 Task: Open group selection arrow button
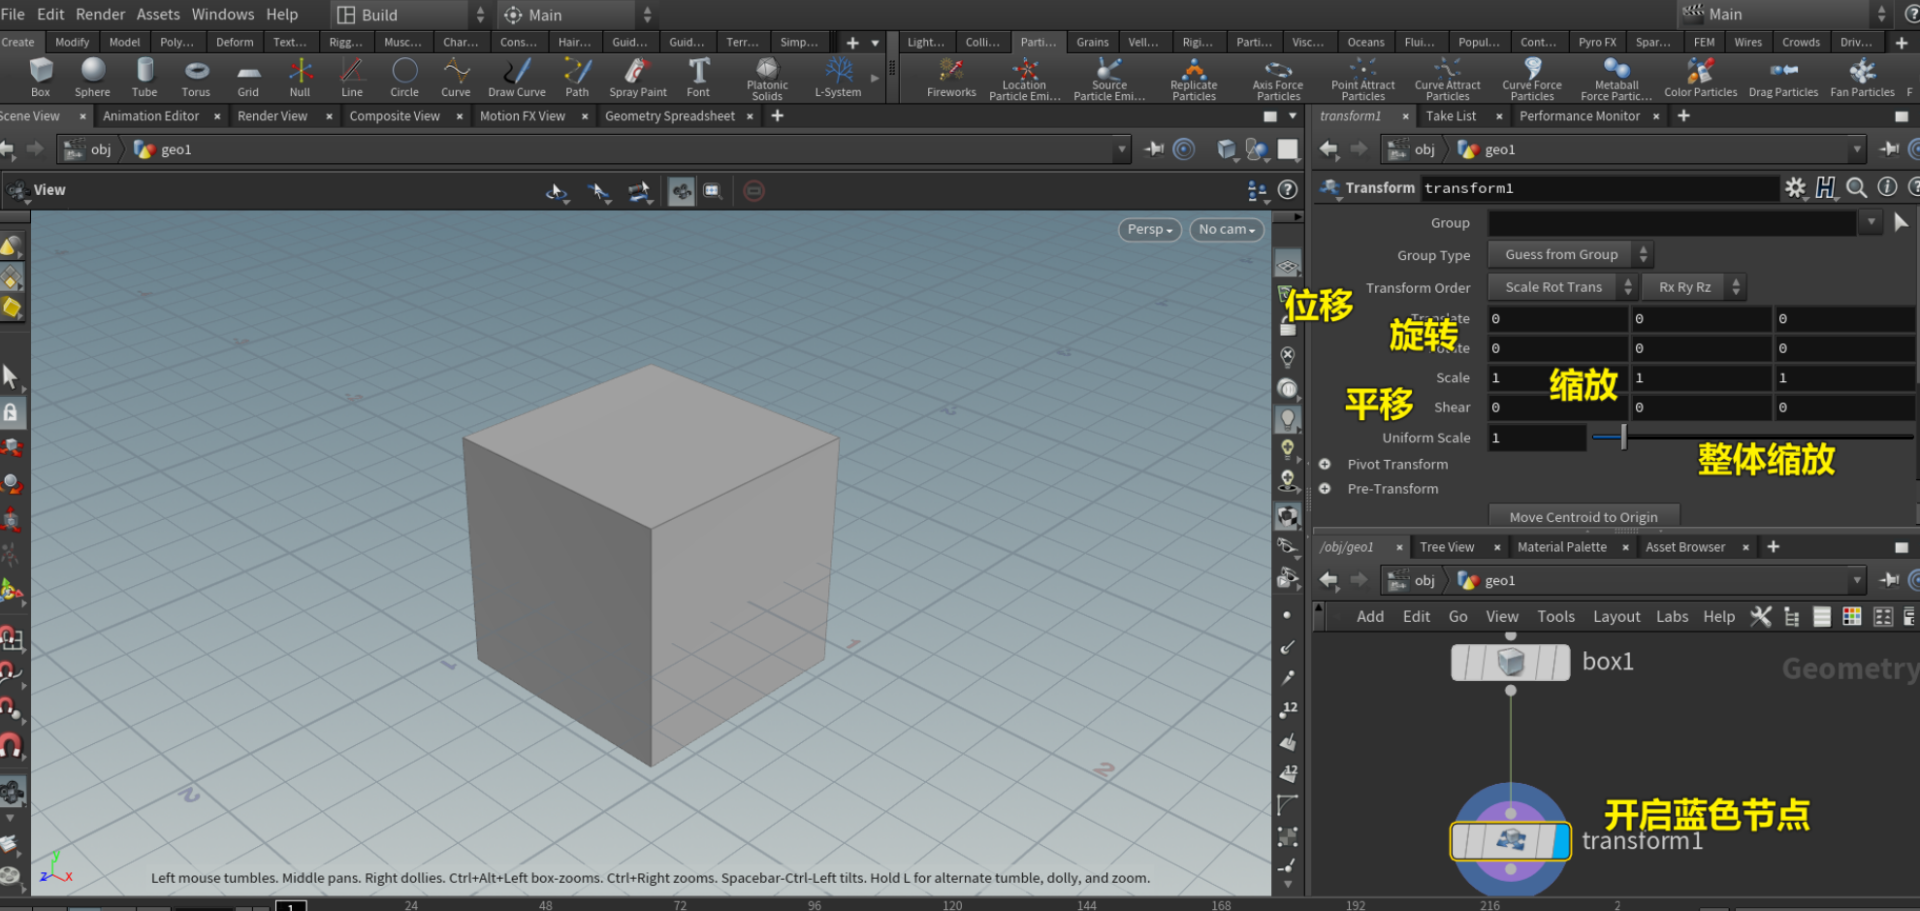(x=1901, y=222)
